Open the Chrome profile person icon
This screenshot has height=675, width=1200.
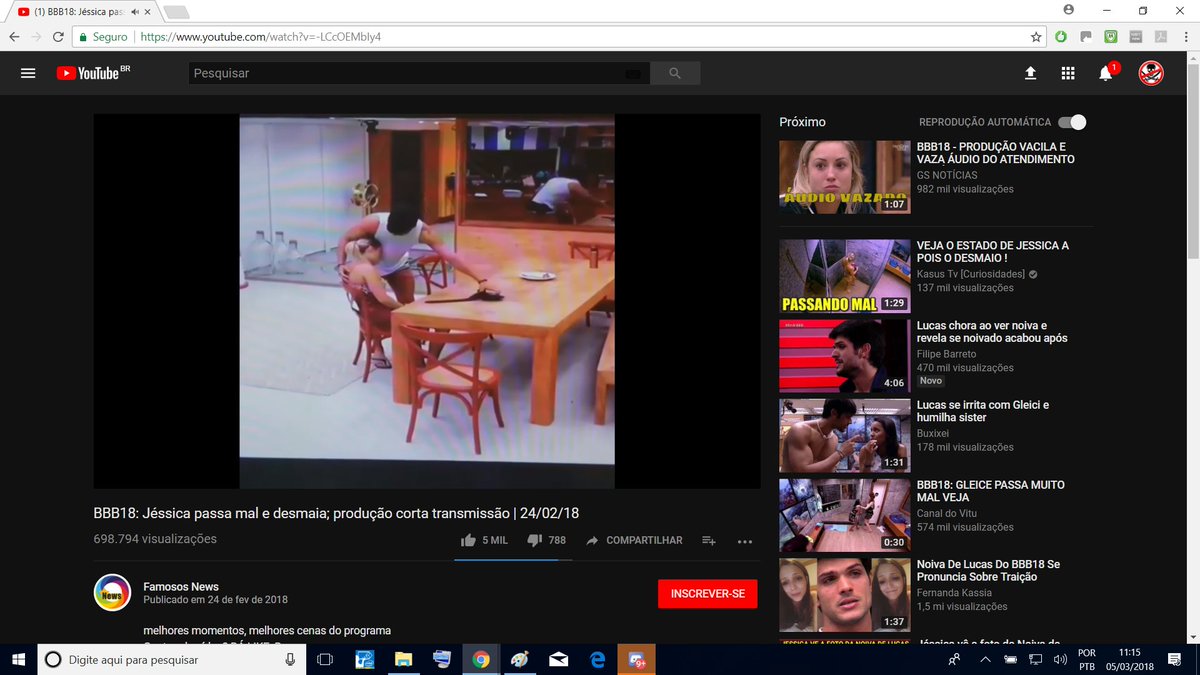pos(1068,10)
